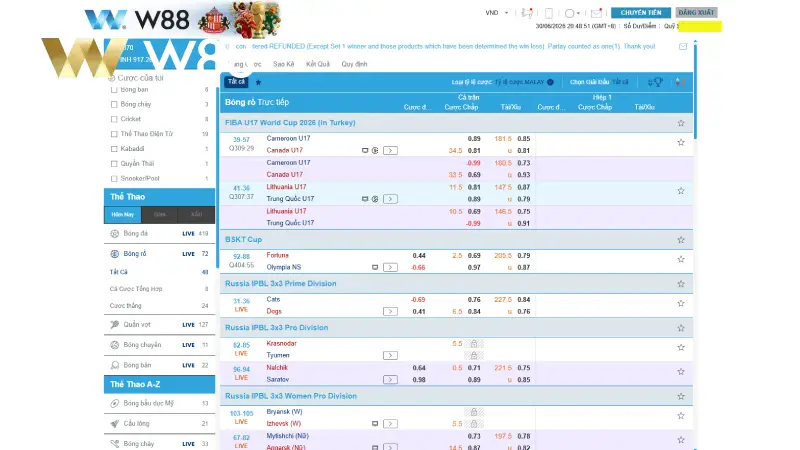Favorite Russia IPBL 3x3 Pro Division league
This screenshot has height=450, width=800.
[x=681, y=328]
